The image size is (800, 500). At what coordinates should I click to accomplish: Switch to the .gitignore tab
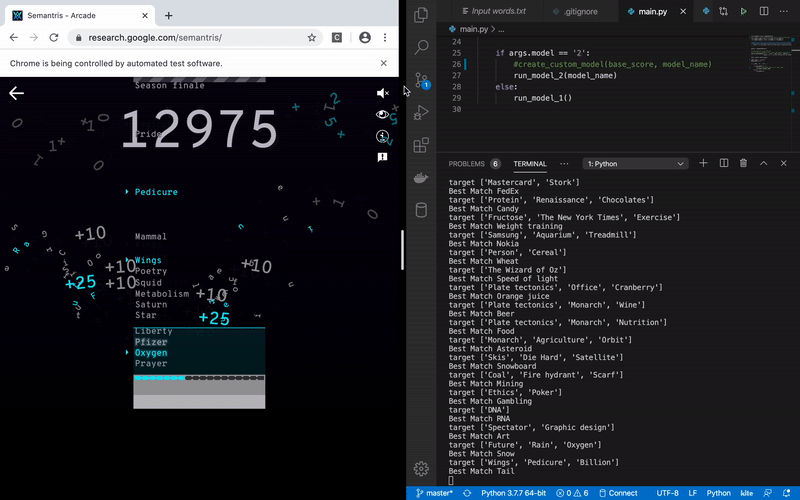[x=581, y=11]
